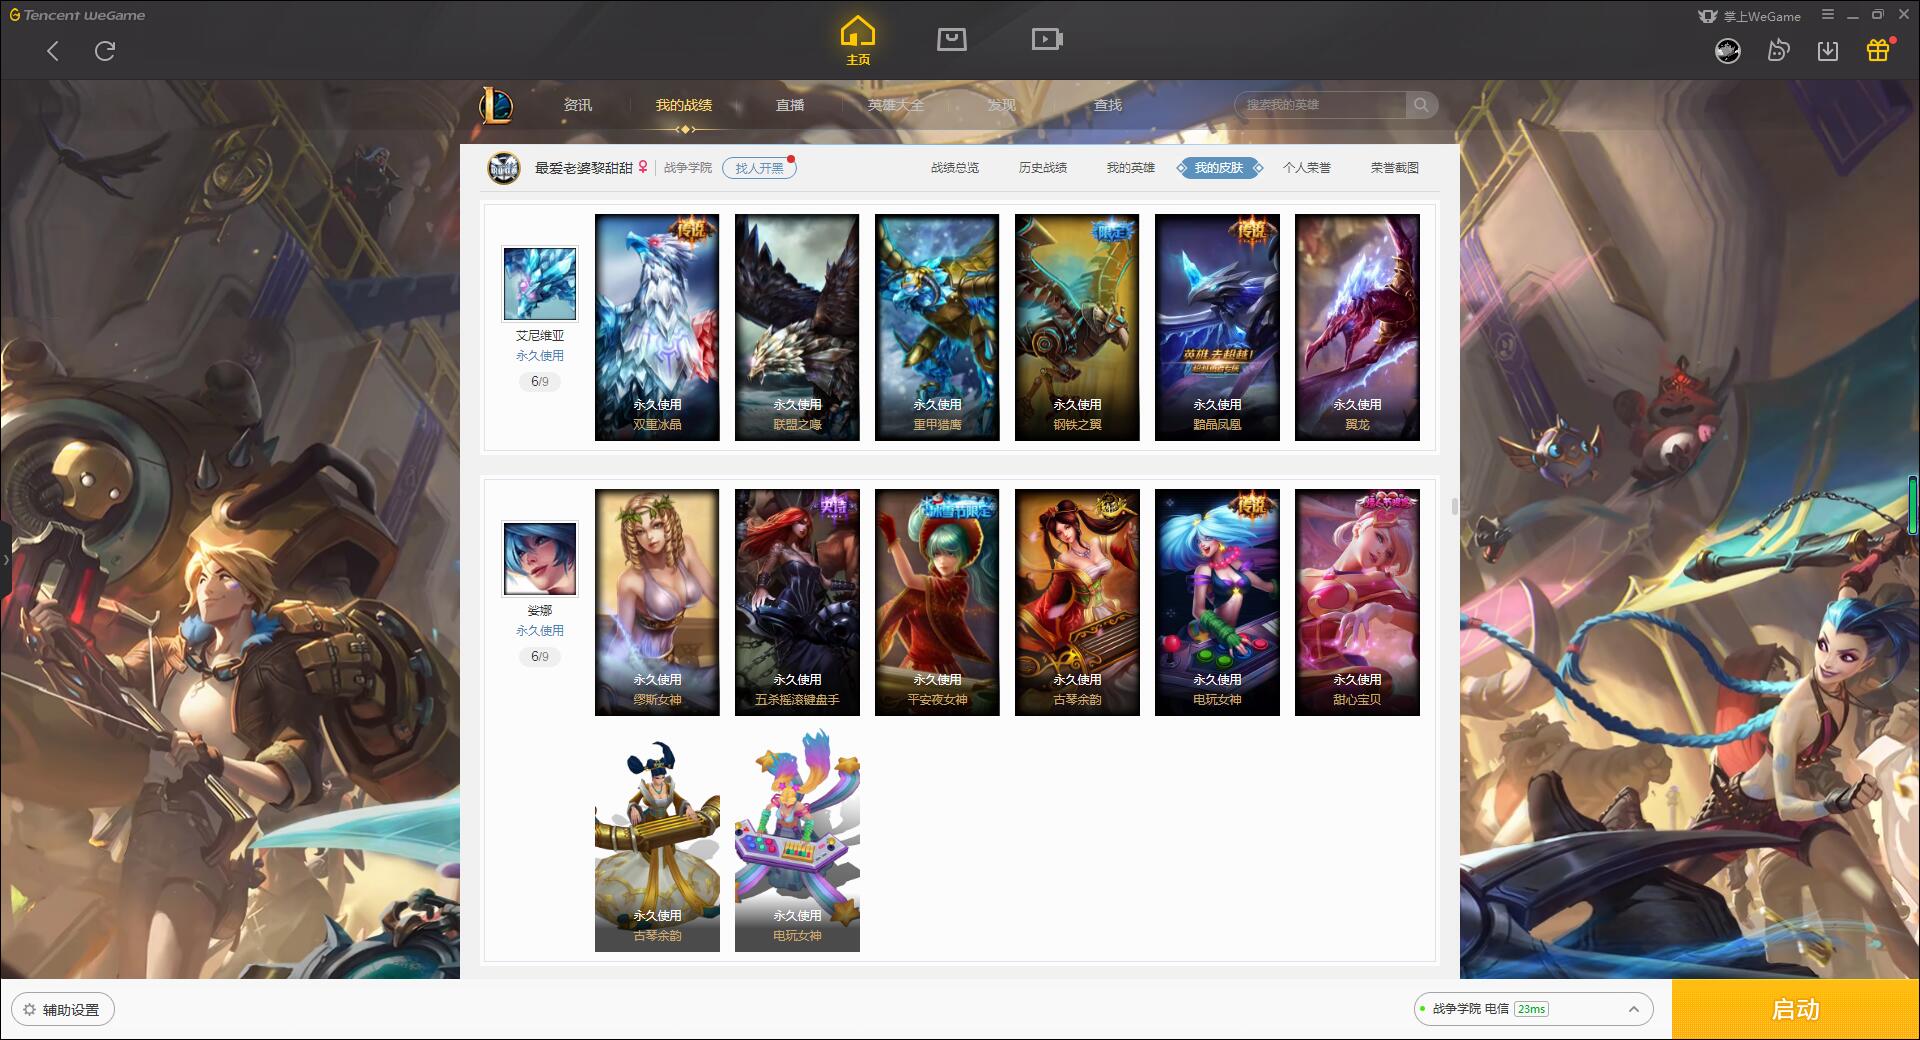Open the hamburger menu at top right
Image resolution: width=1920 pixels, height=1040 pixels.
point(1828,15)
